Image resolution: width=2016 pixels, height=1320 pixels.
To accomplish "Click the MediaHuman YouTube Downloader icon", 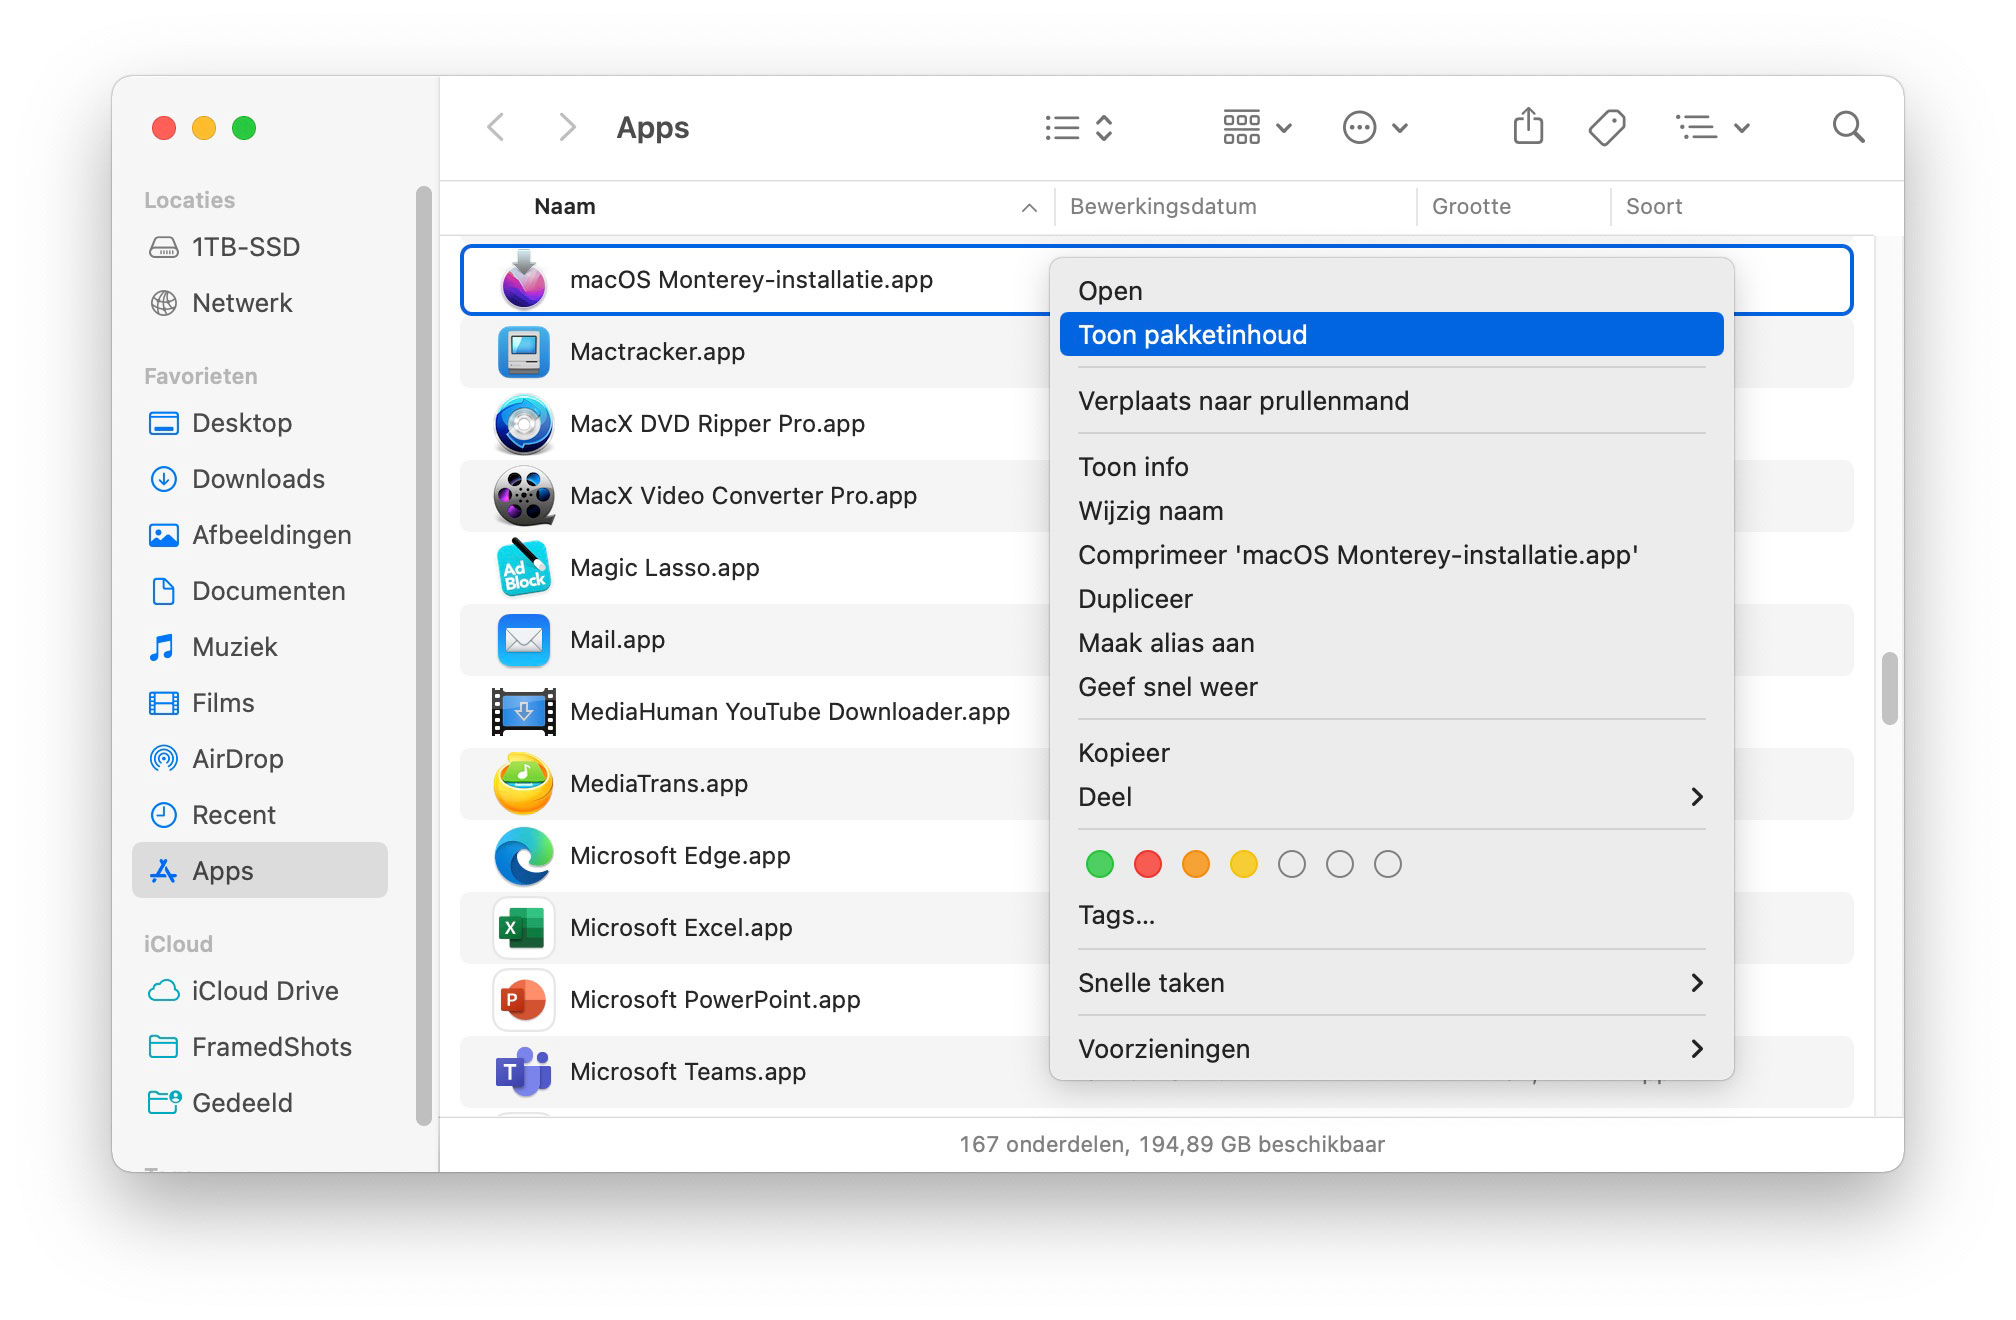I will coord(523,712).
